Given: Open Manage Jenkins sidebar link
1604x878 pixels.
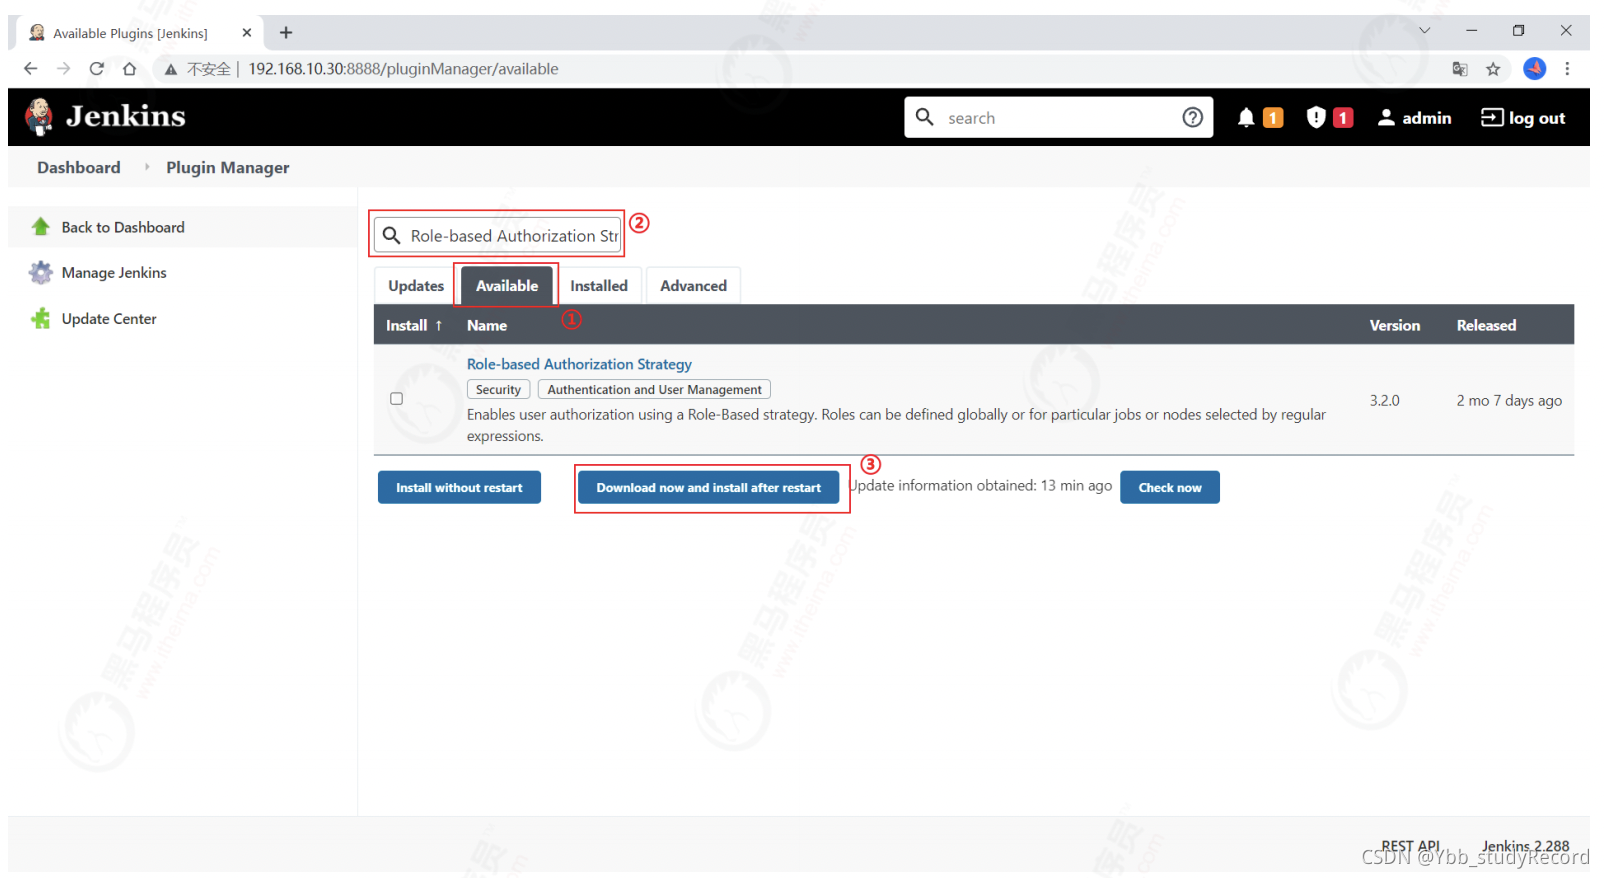Looking at the screenshot, I should pos(114,272).
